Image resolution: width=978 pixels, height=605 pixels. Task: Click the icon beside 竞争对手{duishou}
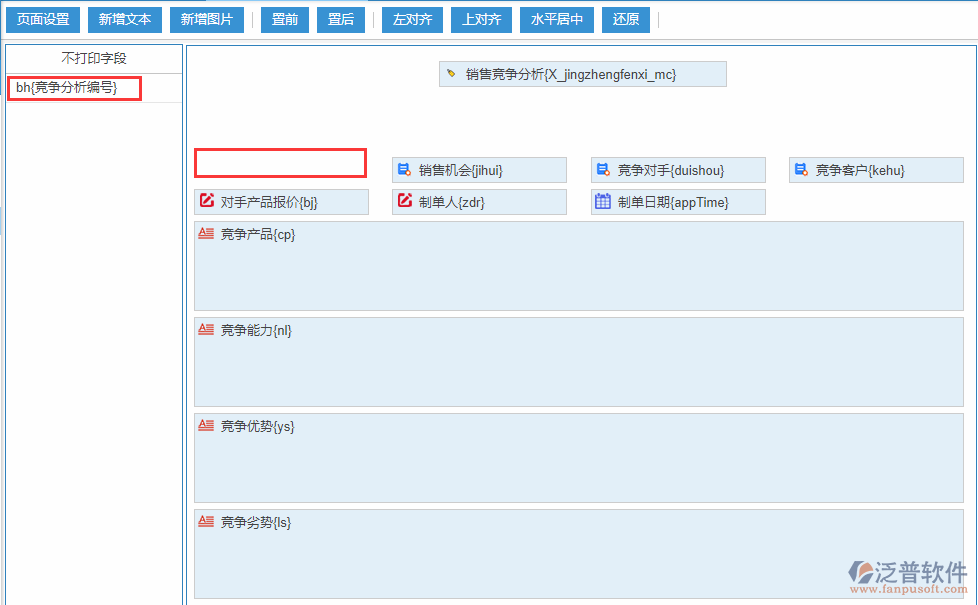(x=603, y=170)
